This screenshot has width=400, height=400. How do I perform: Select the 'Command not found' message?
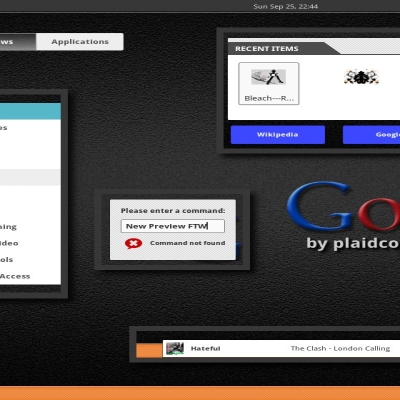point(187,243)
